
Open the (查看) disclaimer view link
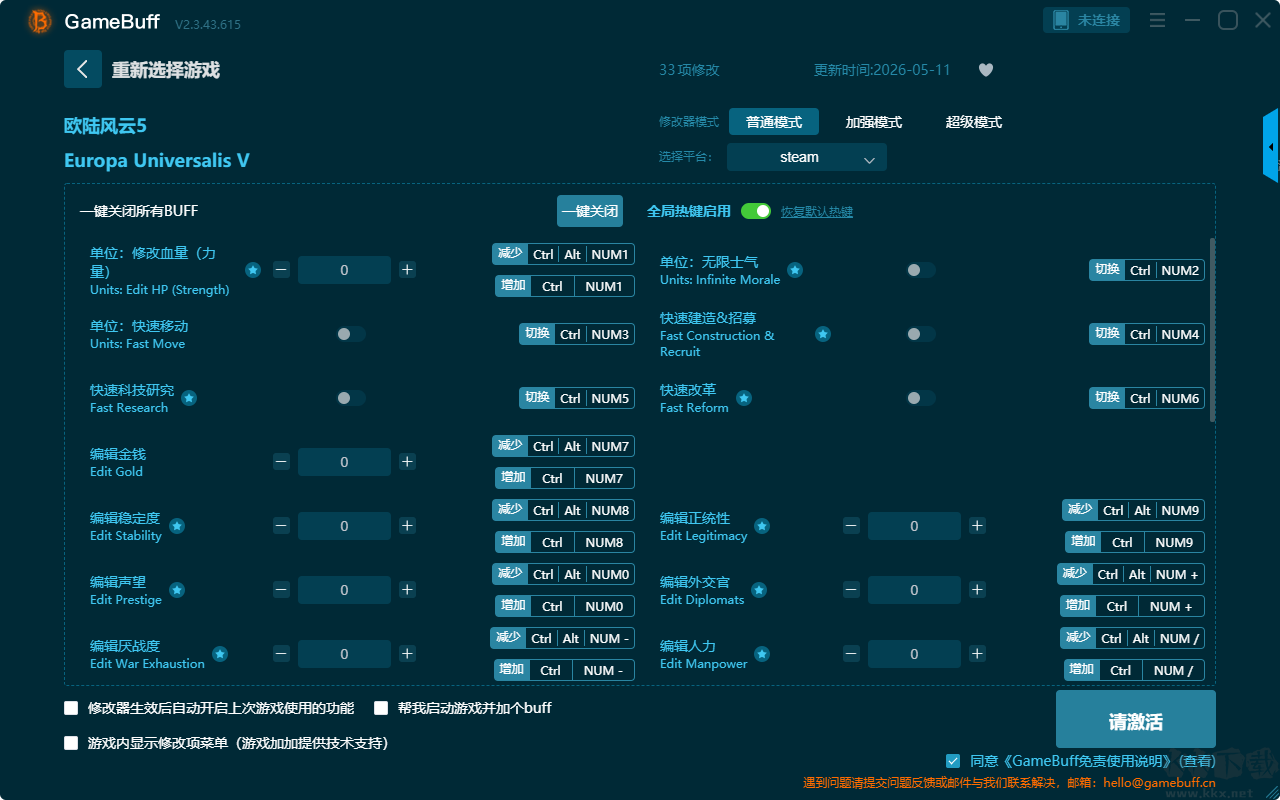click(x=1195, y=761)
